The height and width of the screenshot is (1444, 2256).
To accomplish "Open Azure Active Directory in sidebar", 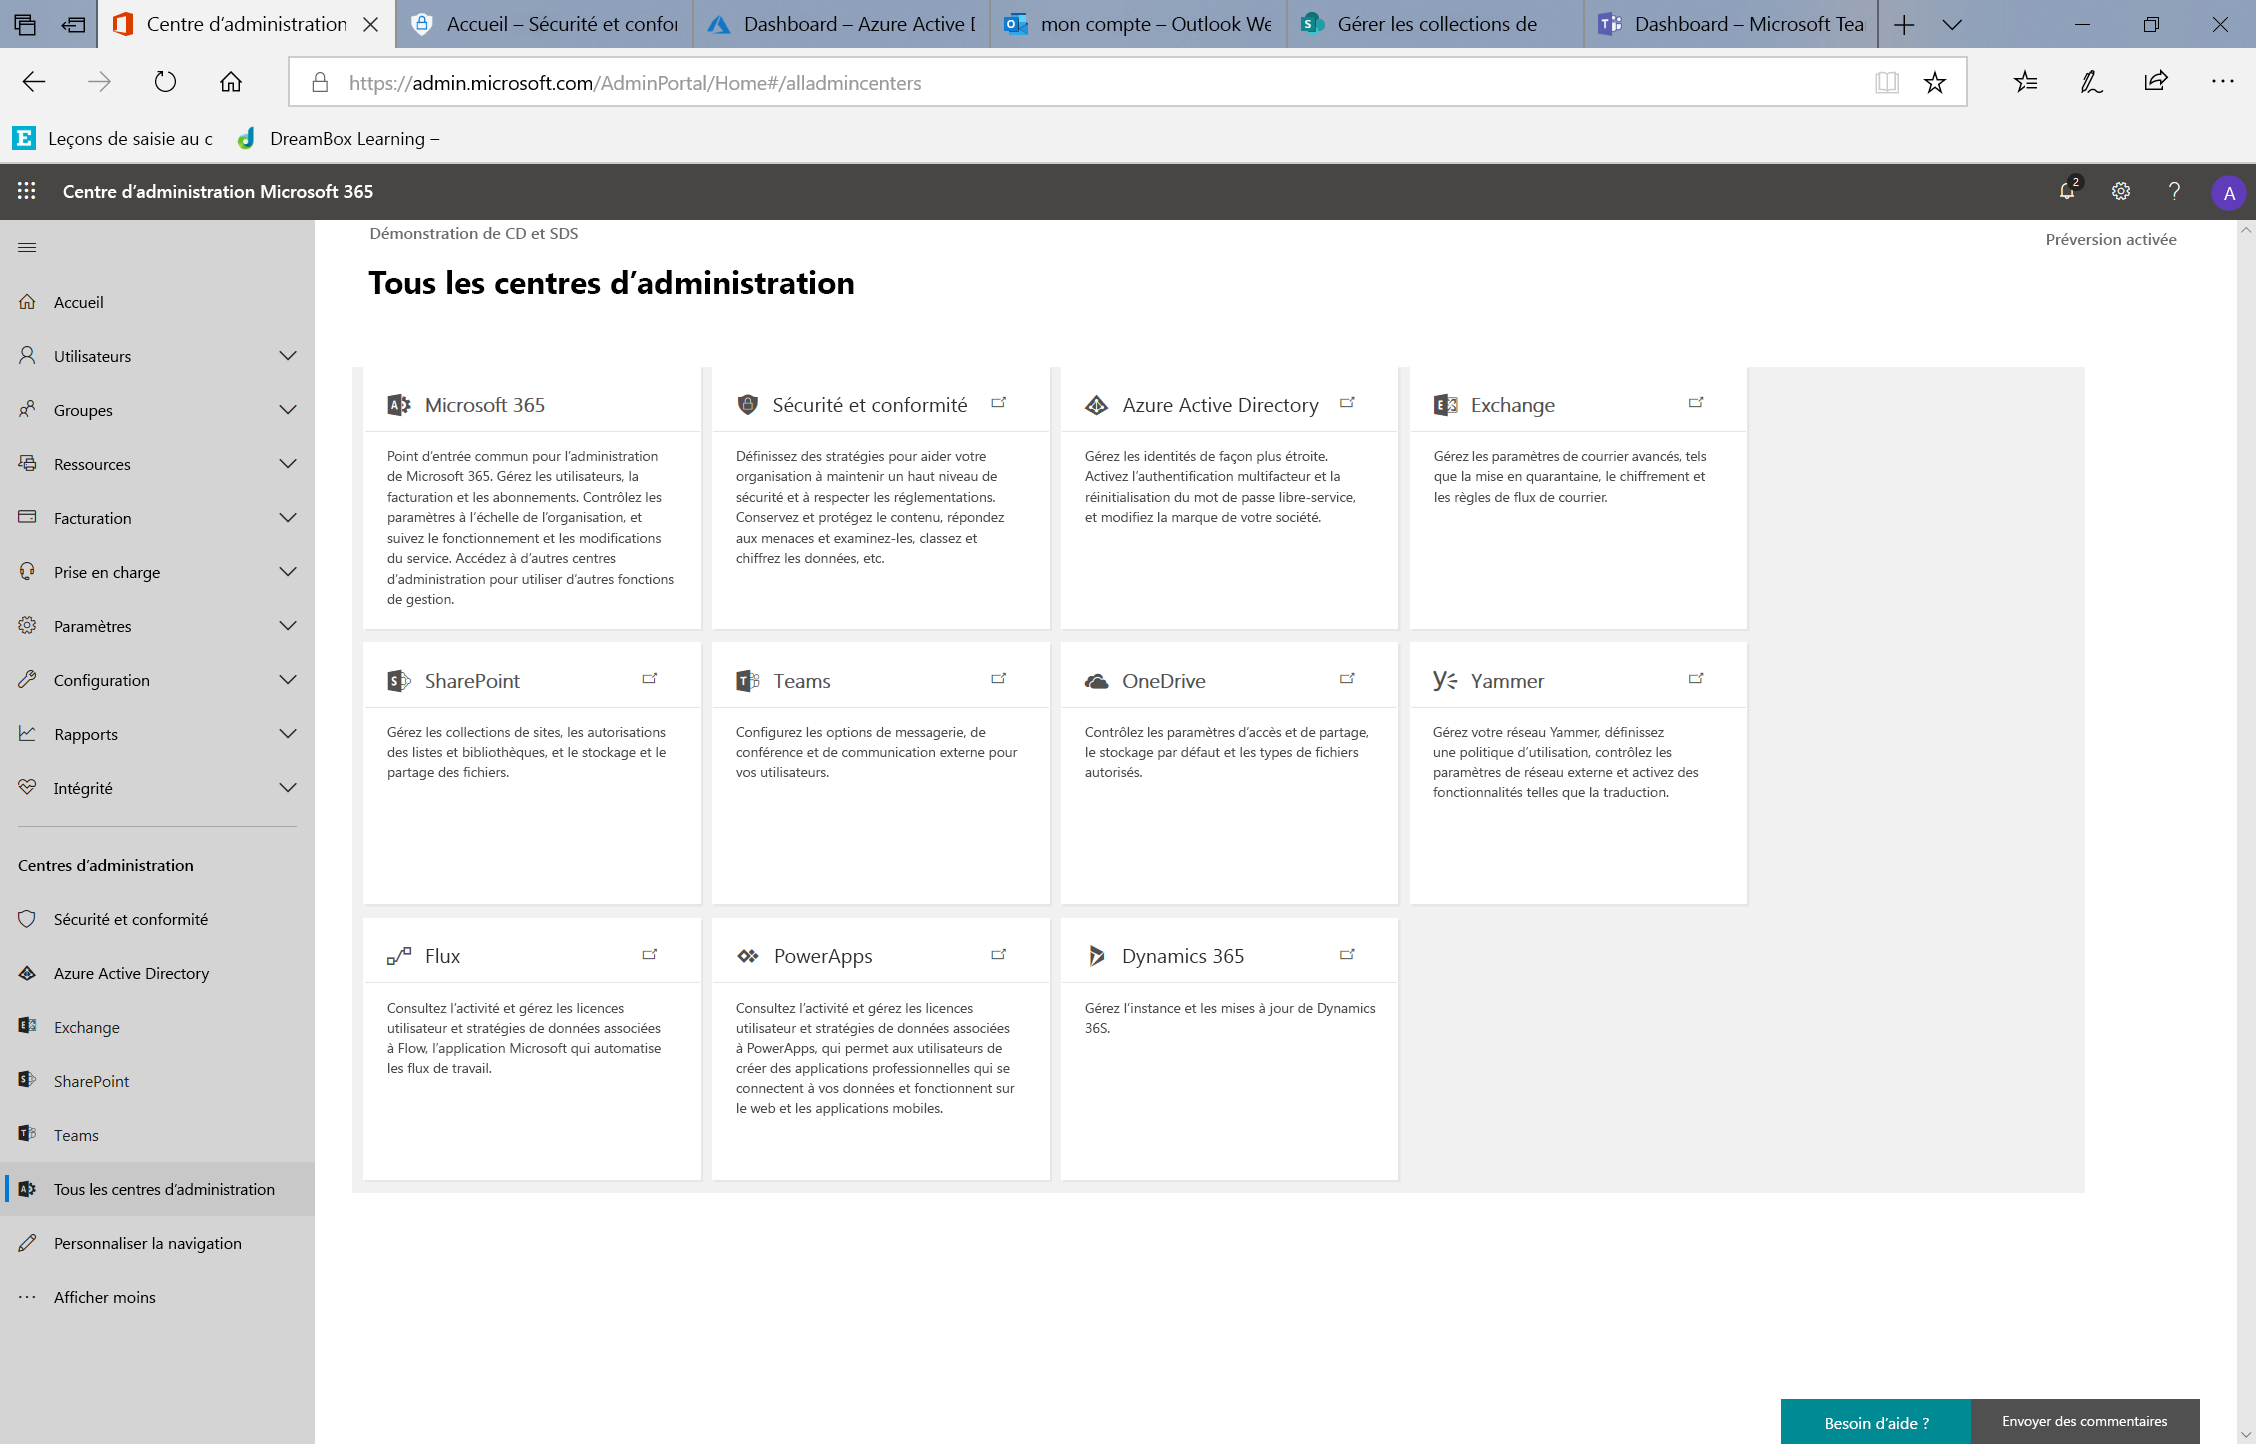I will (158, 973).
